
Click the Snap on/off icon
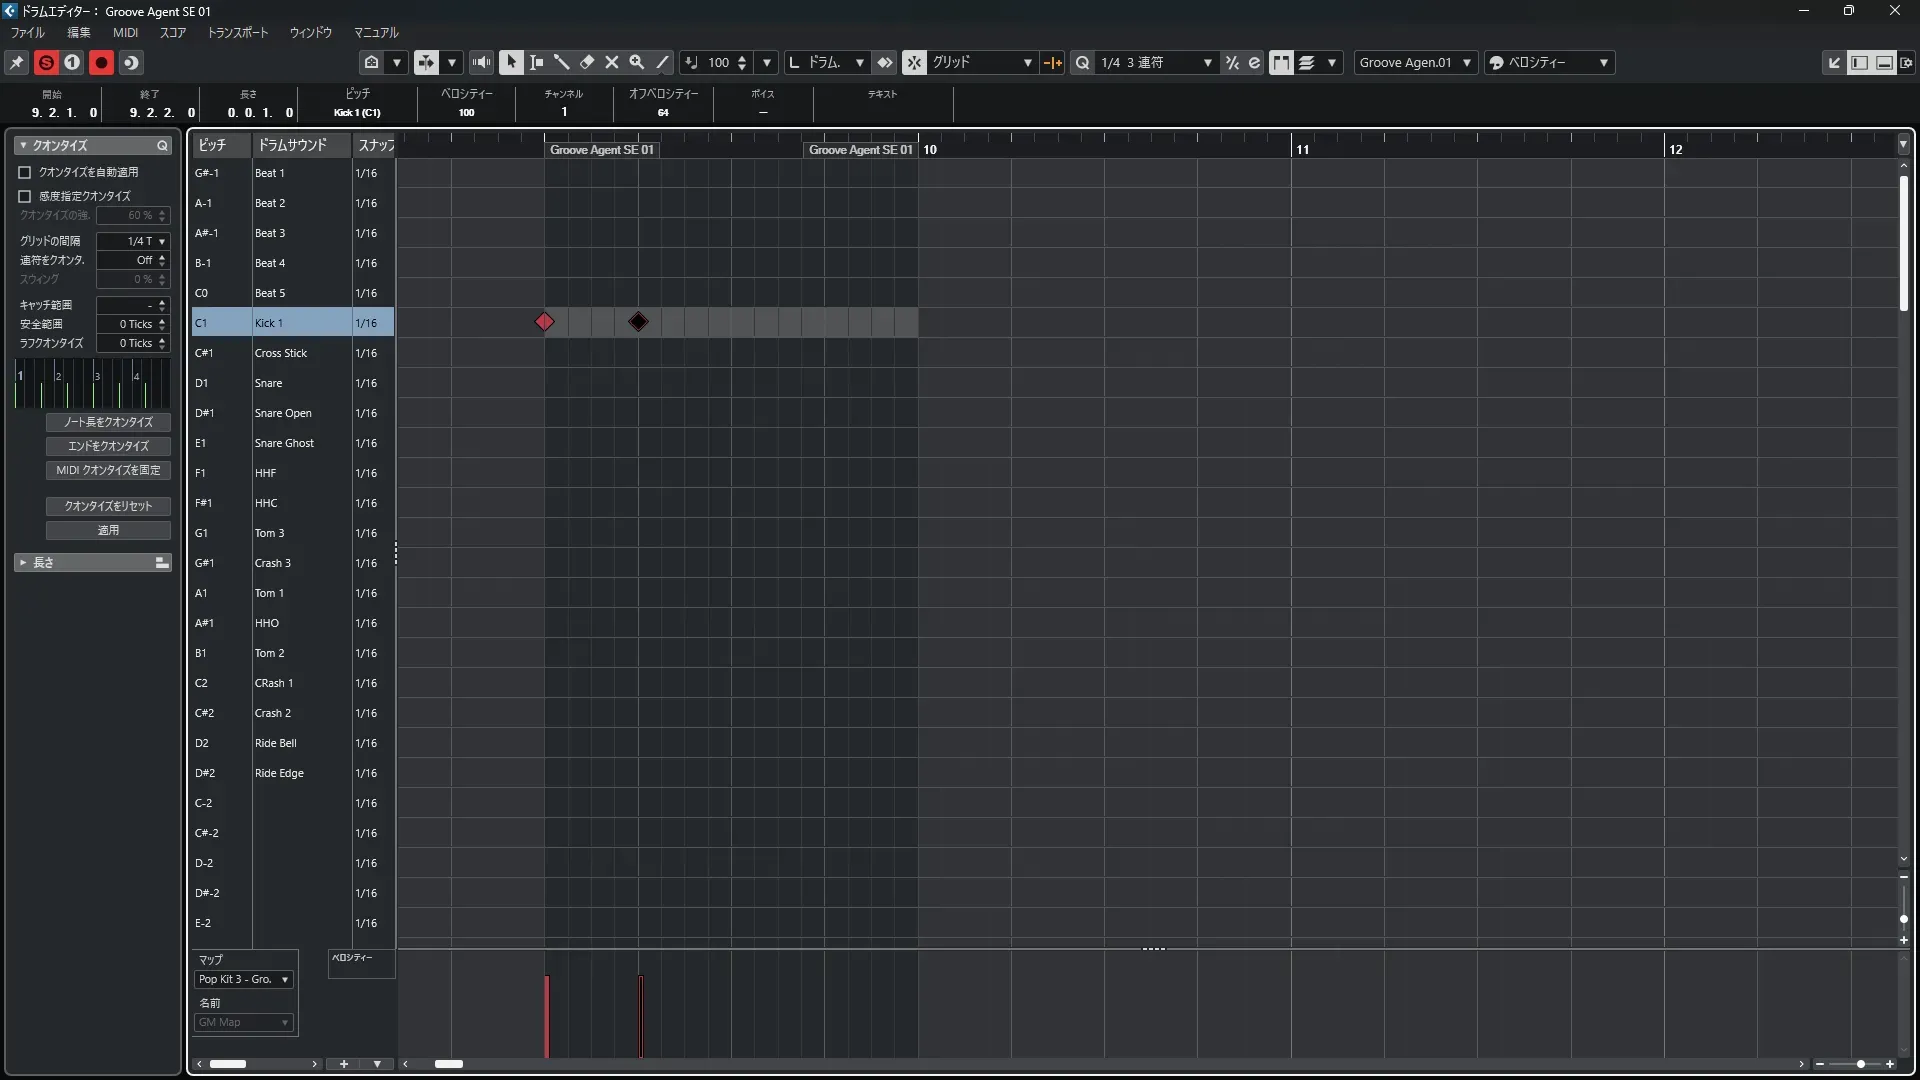915,62
